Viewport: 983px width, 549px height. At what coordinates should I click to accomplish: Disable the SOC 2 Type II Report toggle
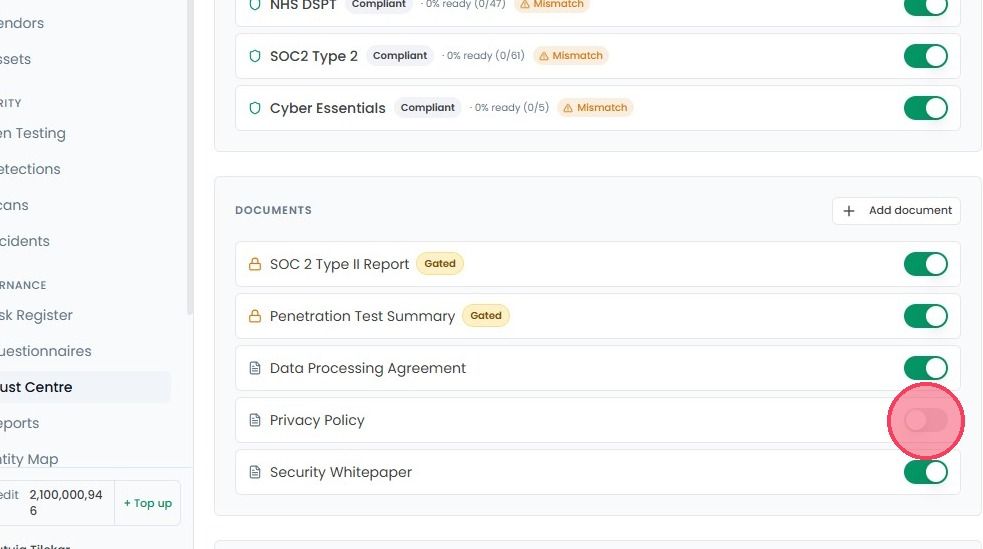[925, 264]
